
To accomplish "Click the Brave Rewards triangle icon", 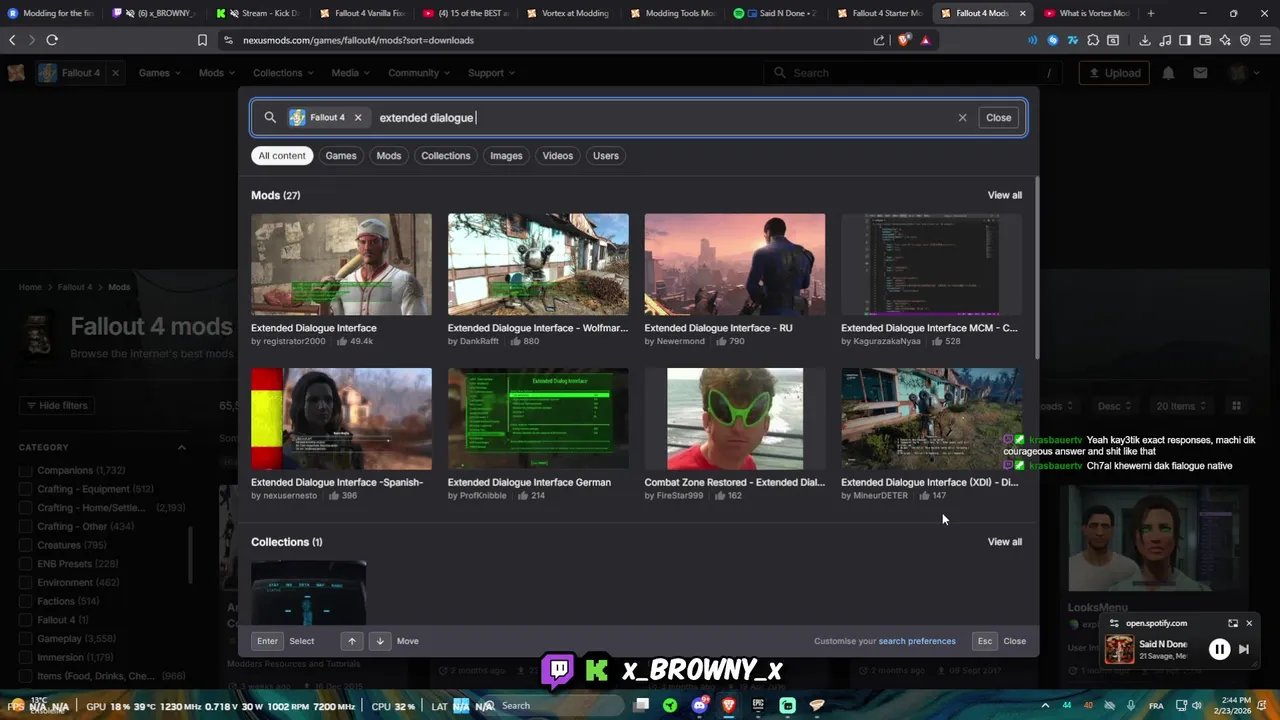I will pyautogui.click(x=925, y=40).
